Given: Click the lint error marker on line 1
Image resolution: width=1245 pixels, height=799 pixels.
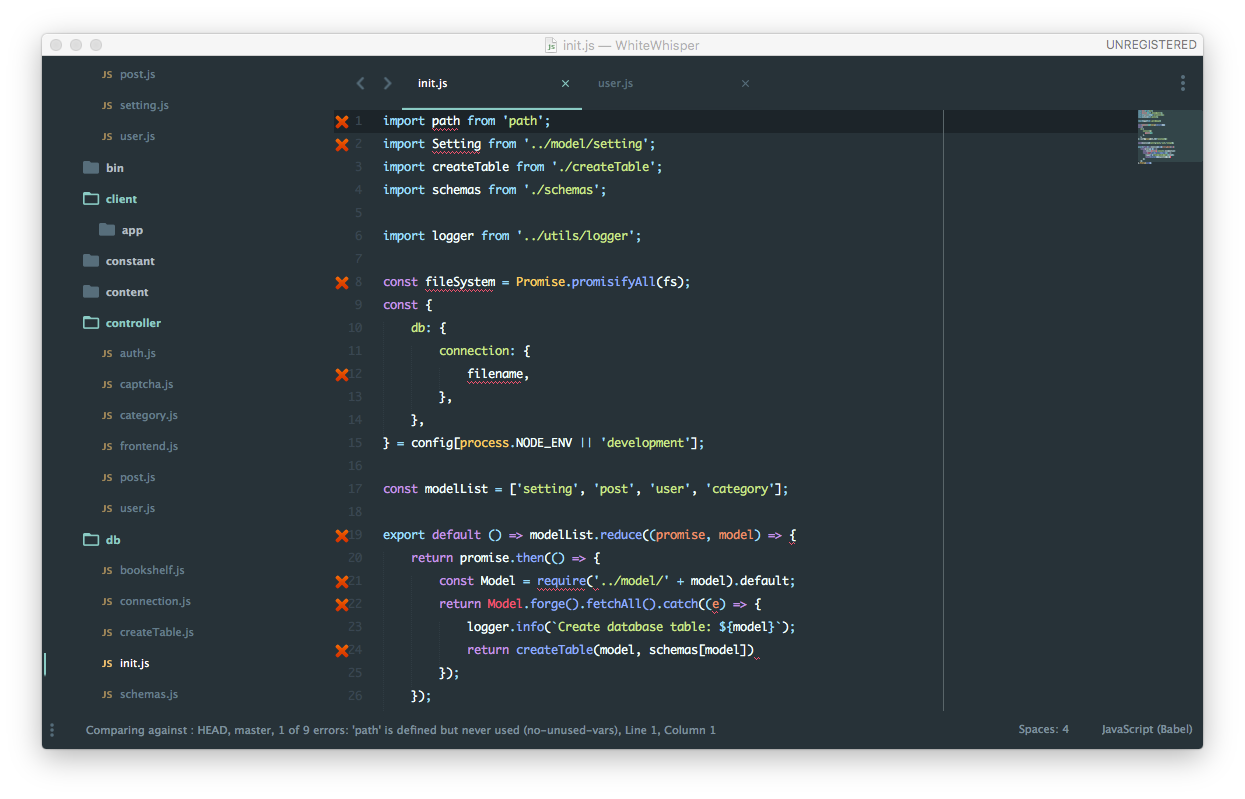Looking at the screenshot, I should click(342, 121).
